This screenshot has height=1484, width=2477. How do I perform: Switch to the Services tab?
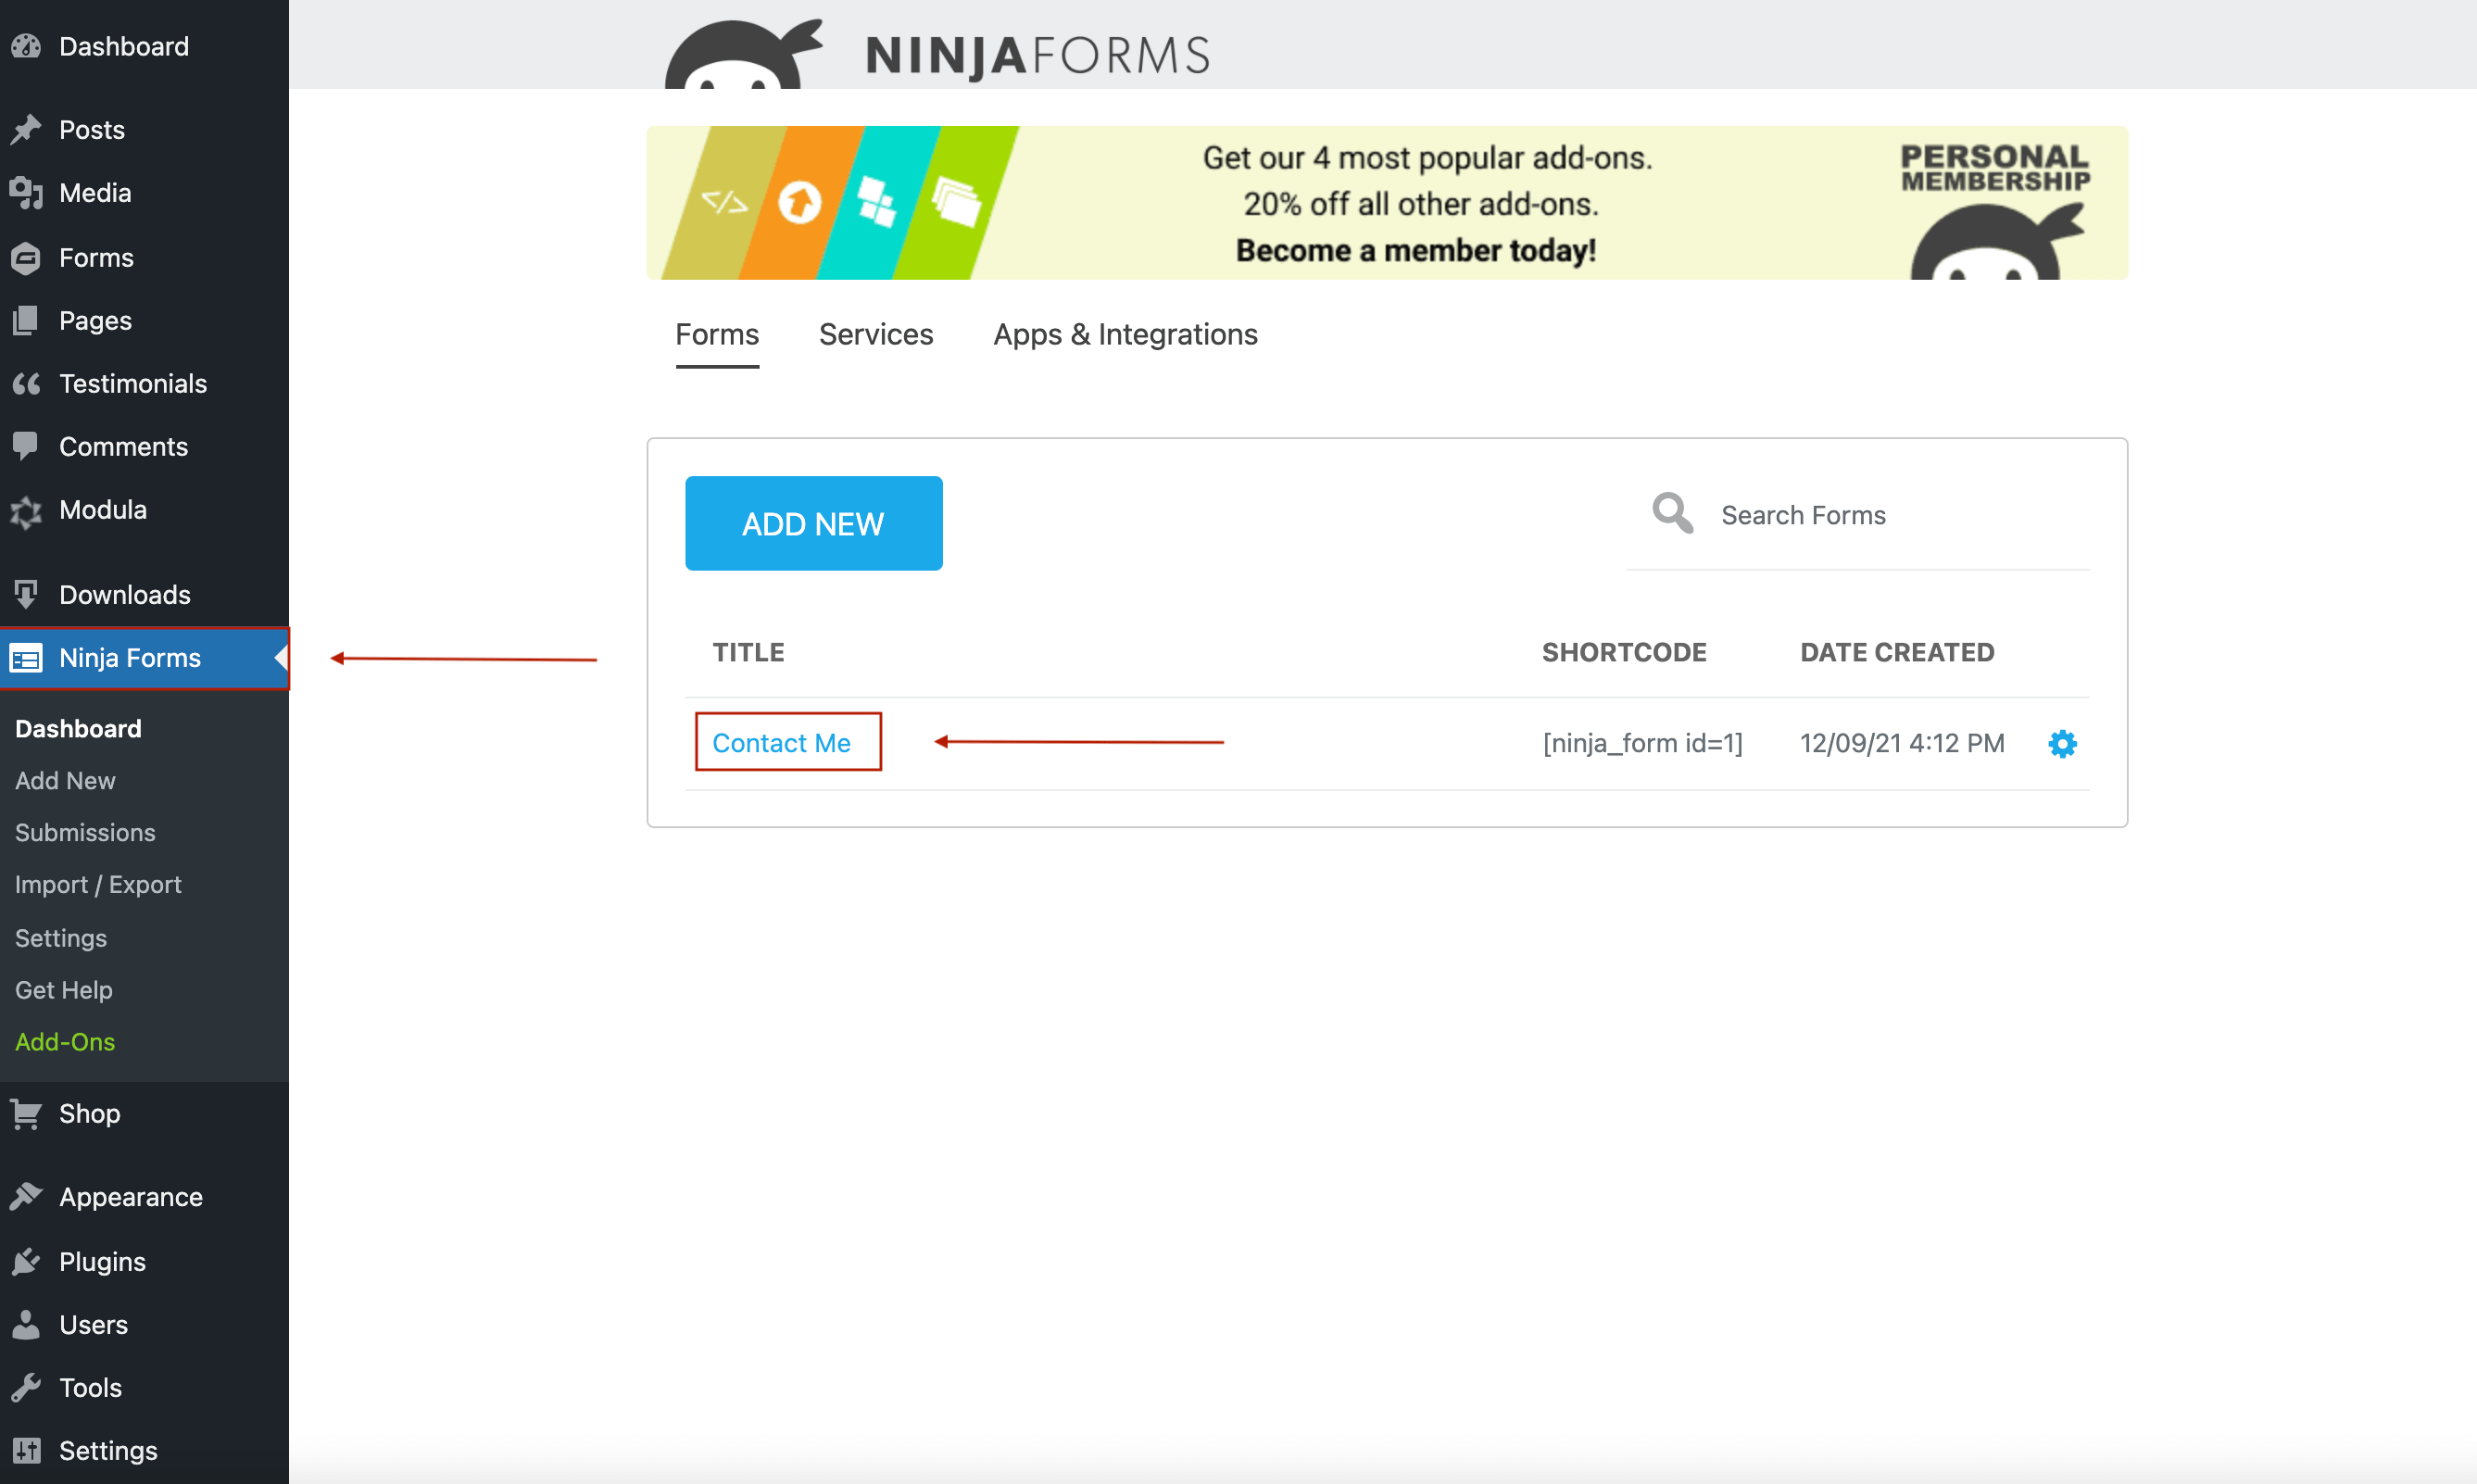pos(876,335)
